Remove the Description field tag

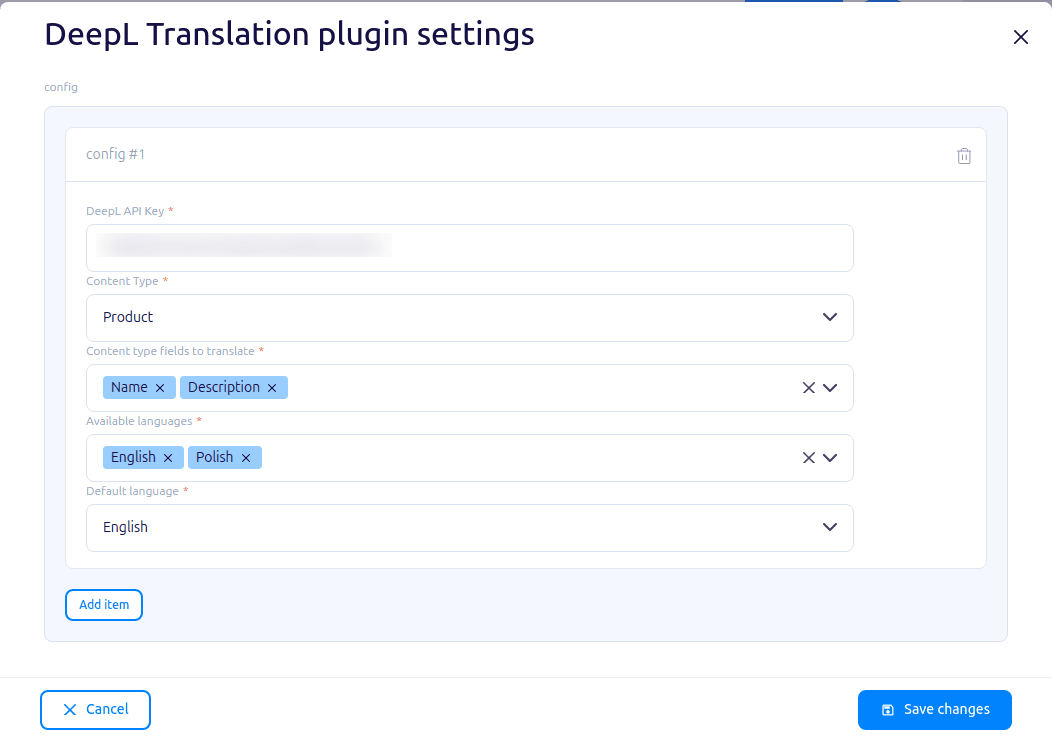pyautogui.click(x=272, y=388)
